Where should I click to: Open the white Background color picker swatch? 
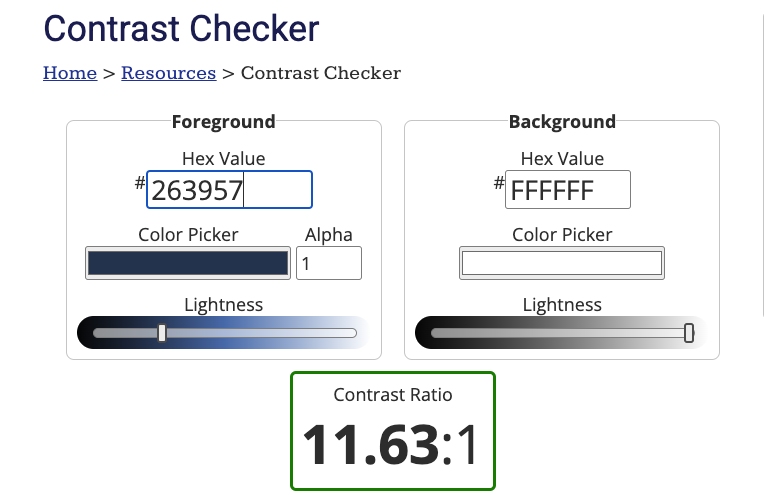coord(562,263)
